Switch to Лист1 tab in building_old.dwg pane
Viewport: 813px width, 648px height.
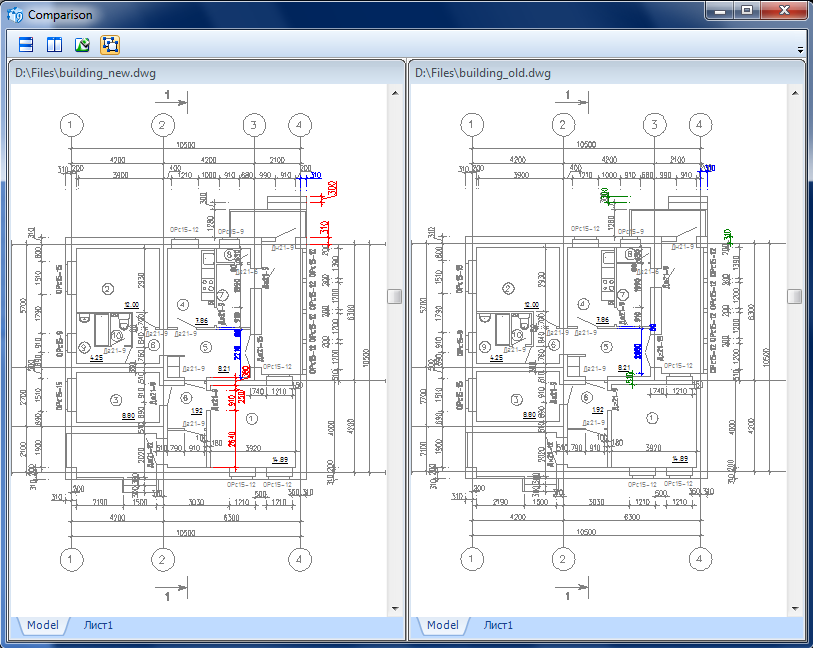(x=498, y=625)
